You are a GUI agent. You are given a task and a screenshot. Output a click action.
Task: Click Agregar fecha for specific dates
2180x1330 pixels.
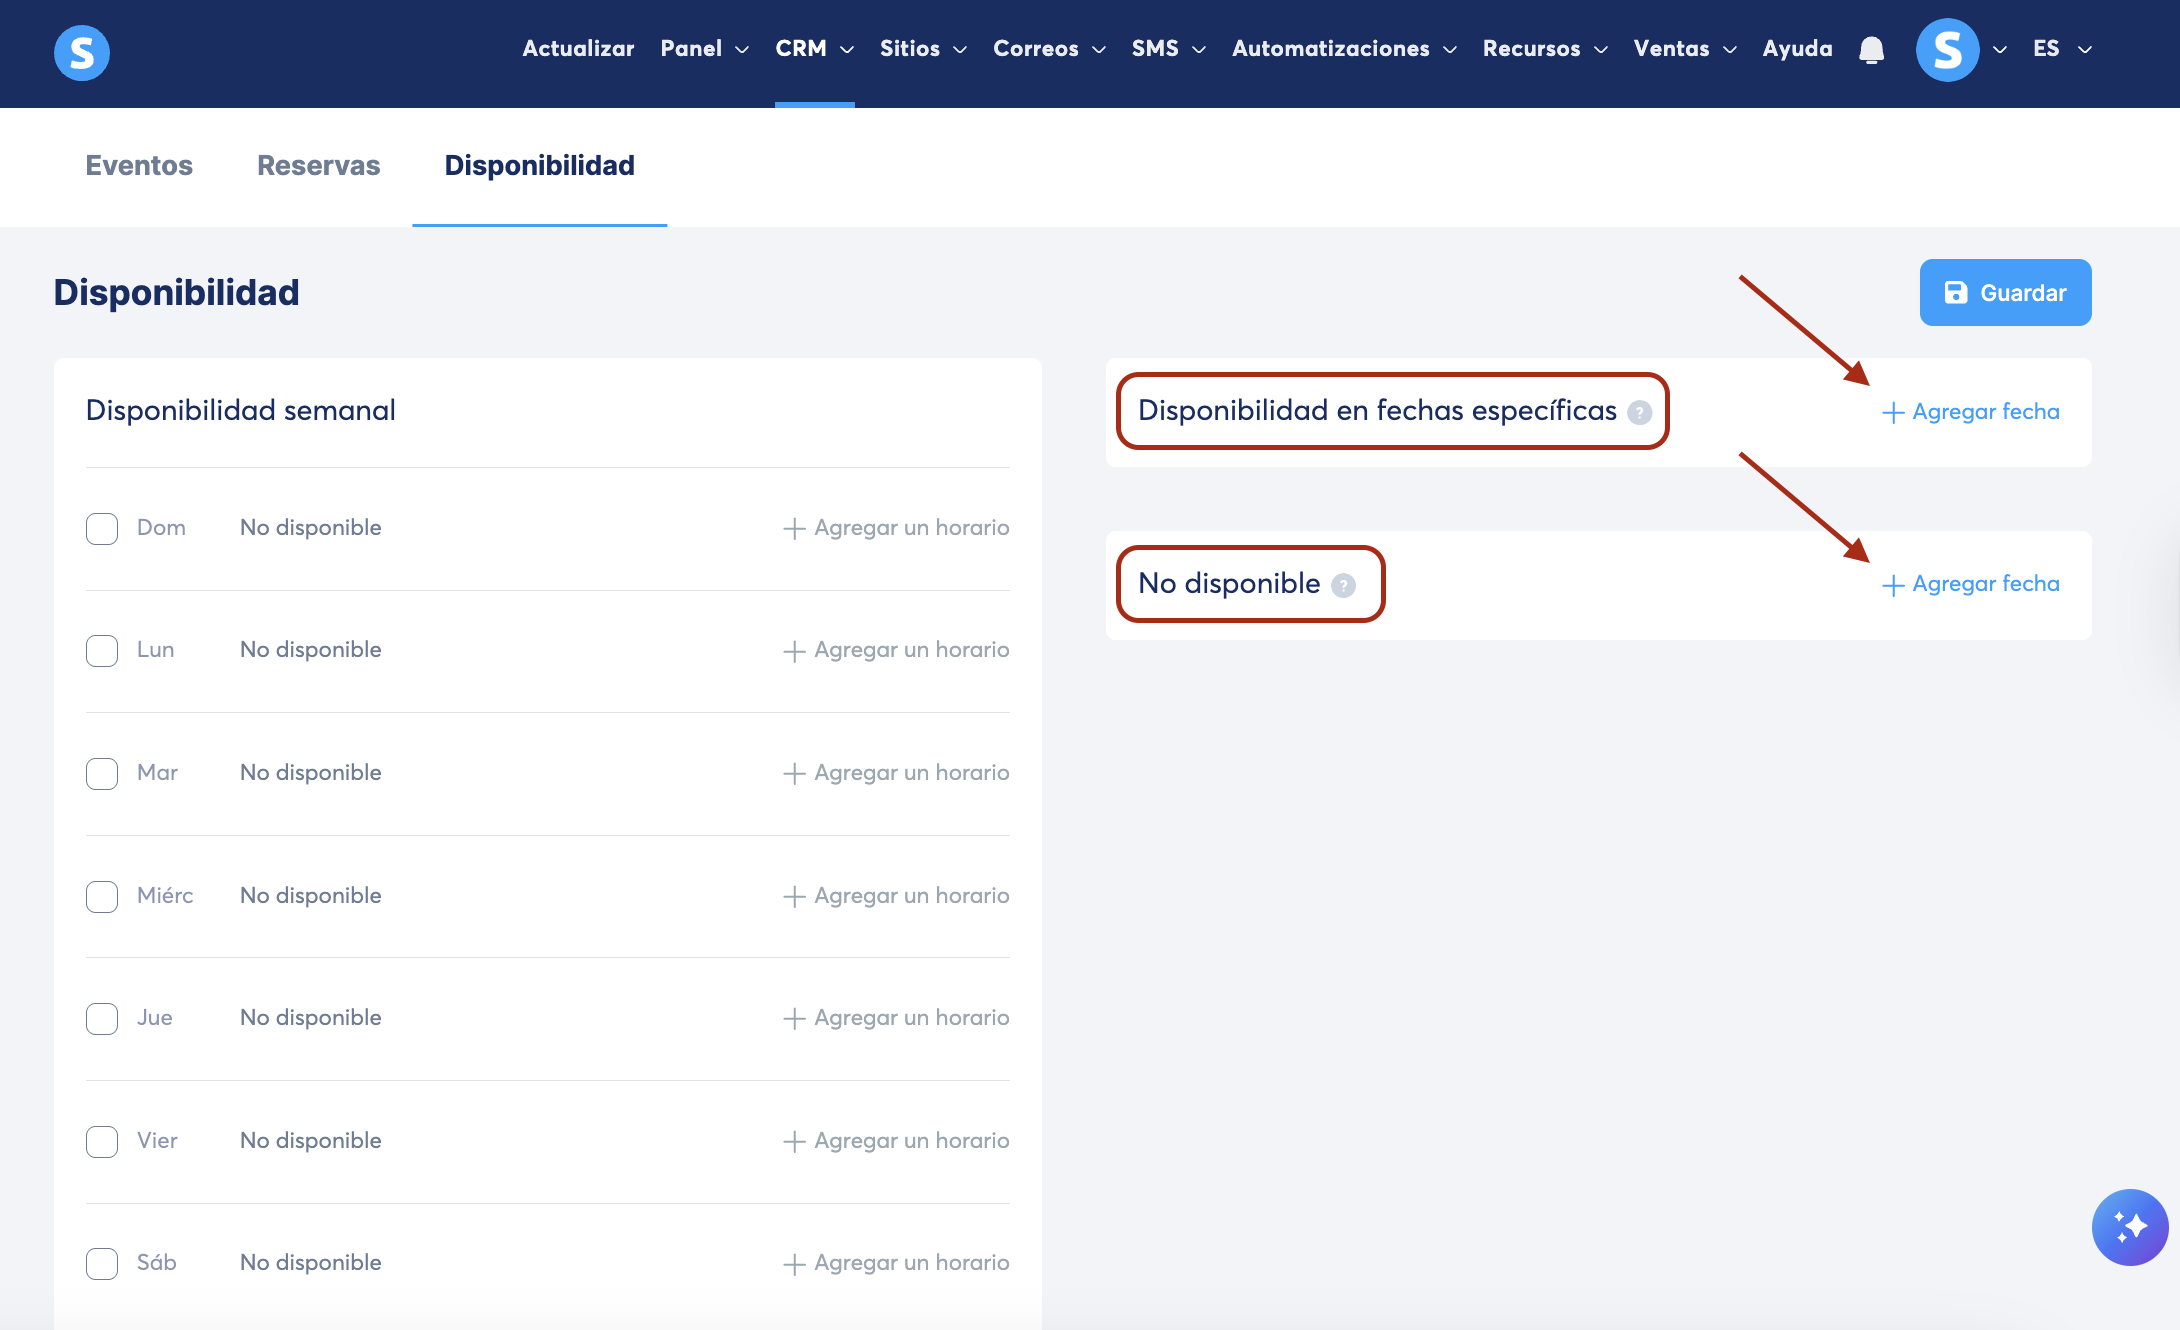(1970, 412)
